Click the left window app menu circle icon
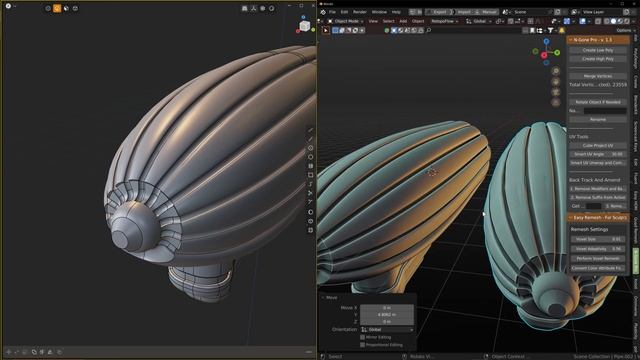This screenshot has width=640, height=360. tap(8, 6)
